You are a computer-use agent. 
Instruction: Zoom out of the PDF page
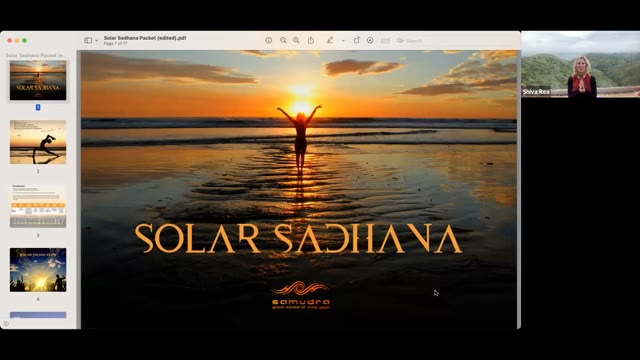coord(283,40)
